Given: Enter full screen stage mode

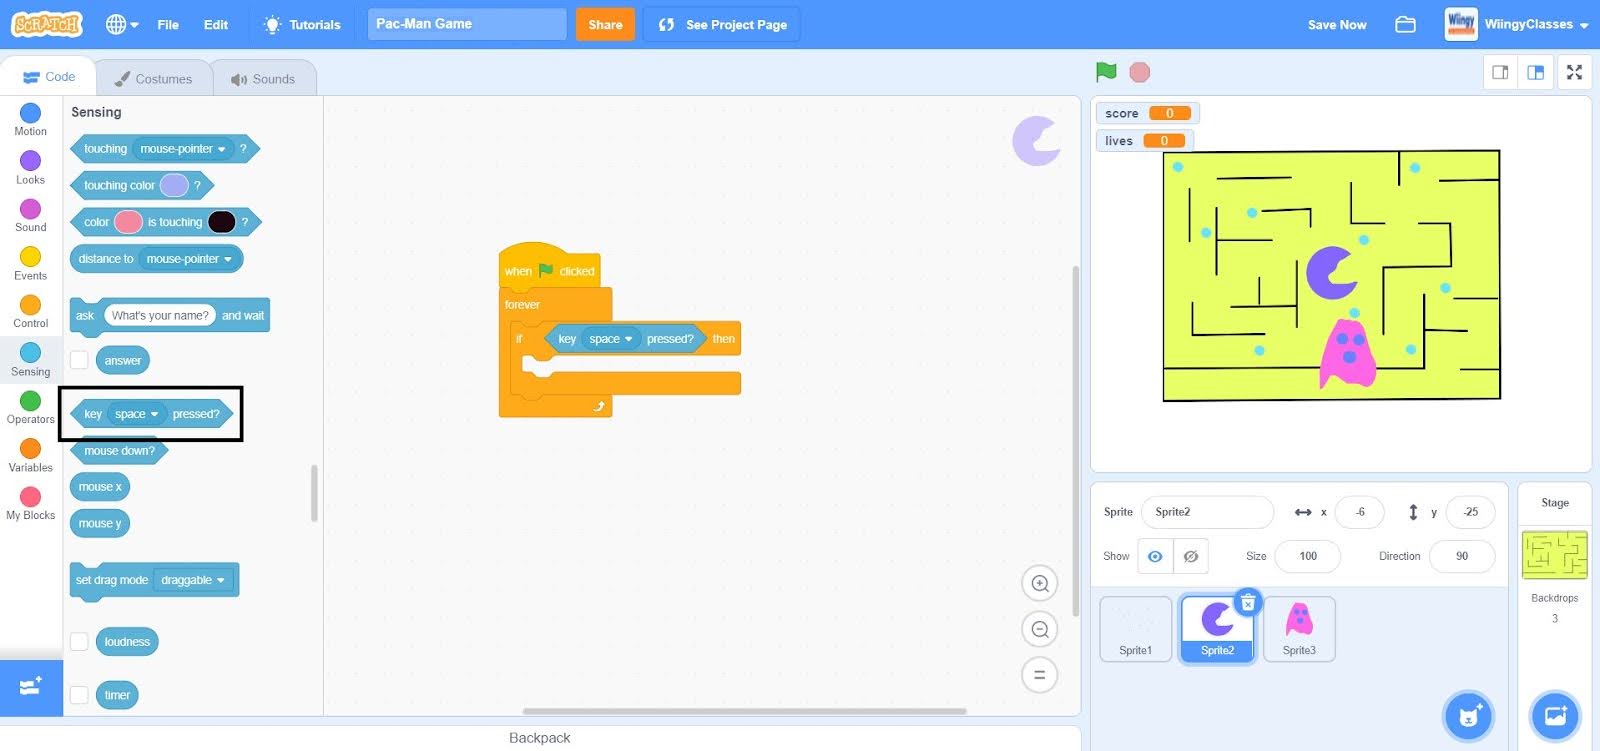Looking at the screenshot, I should [x=1574, y=72].
